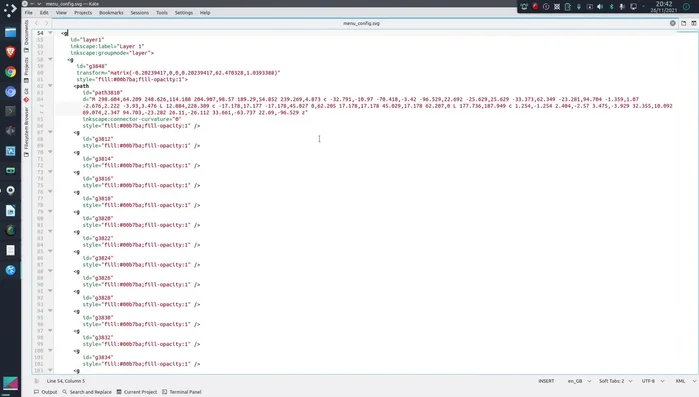Image resolution: width=699 pixels, height=397 pixels.
Task: Open Bluetooth settings in the tray
Action: pyautogui.click(x=611, y=7)
